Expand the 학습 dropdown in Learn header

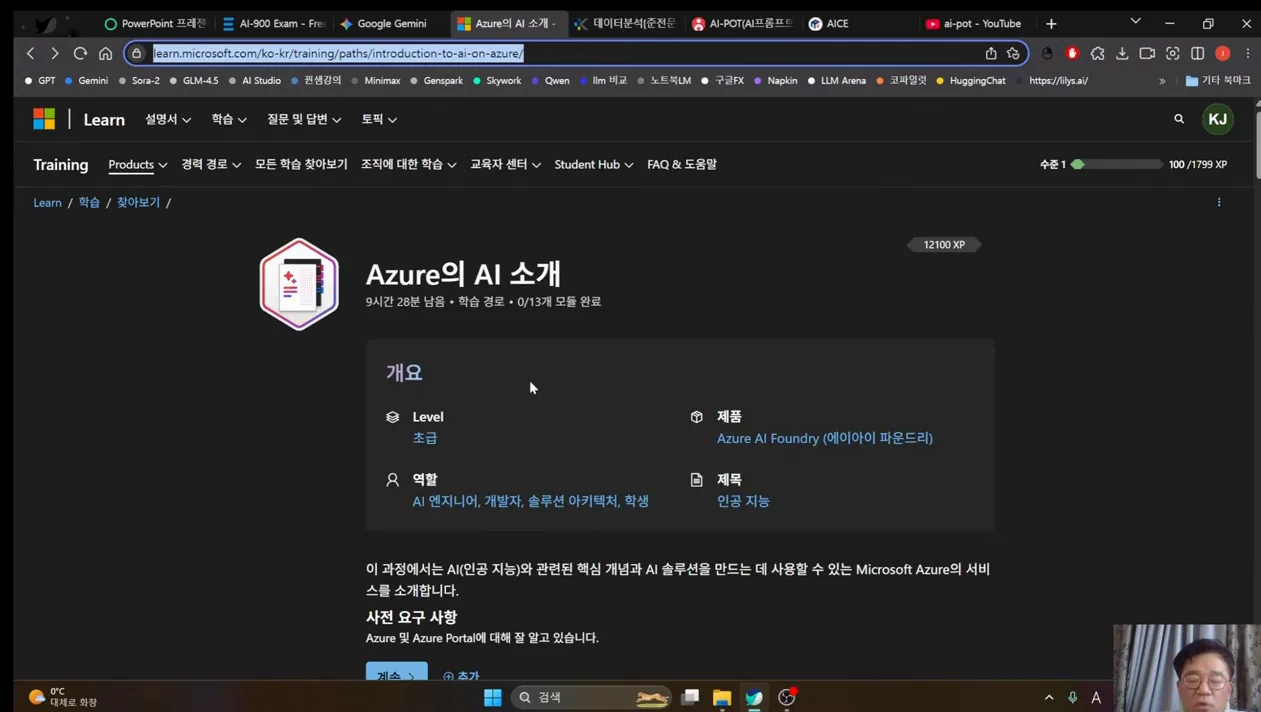pyautogui.click(x=229, y=119)
